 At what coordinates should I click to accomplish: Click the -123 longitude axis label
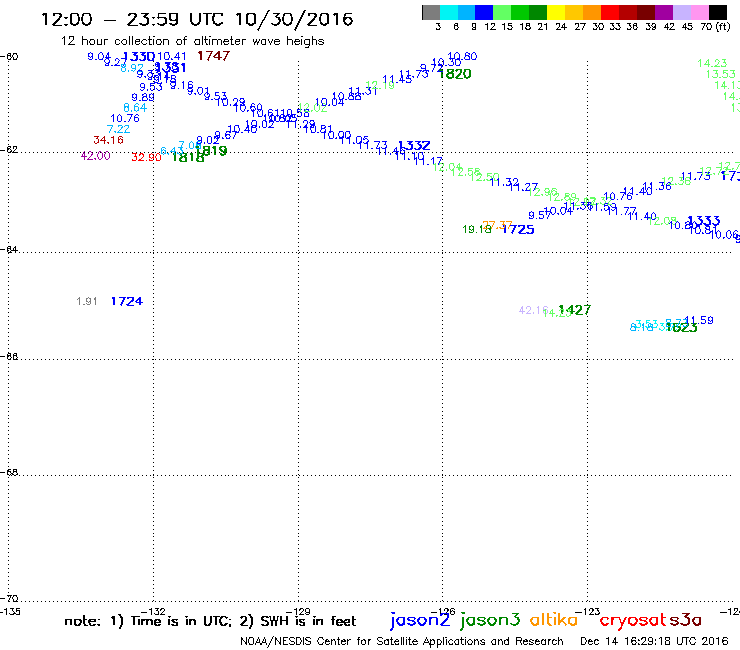click(588, 612)
